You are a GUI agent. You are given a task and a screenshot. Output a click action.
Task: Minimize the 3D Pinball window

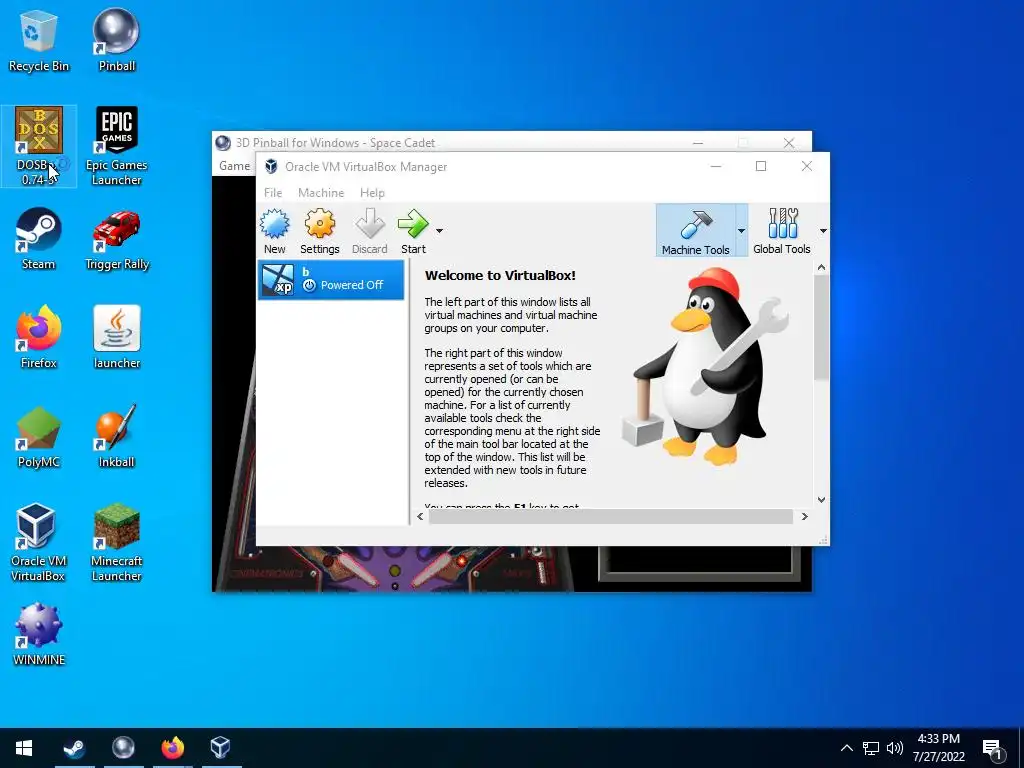[x=698, y=142]
